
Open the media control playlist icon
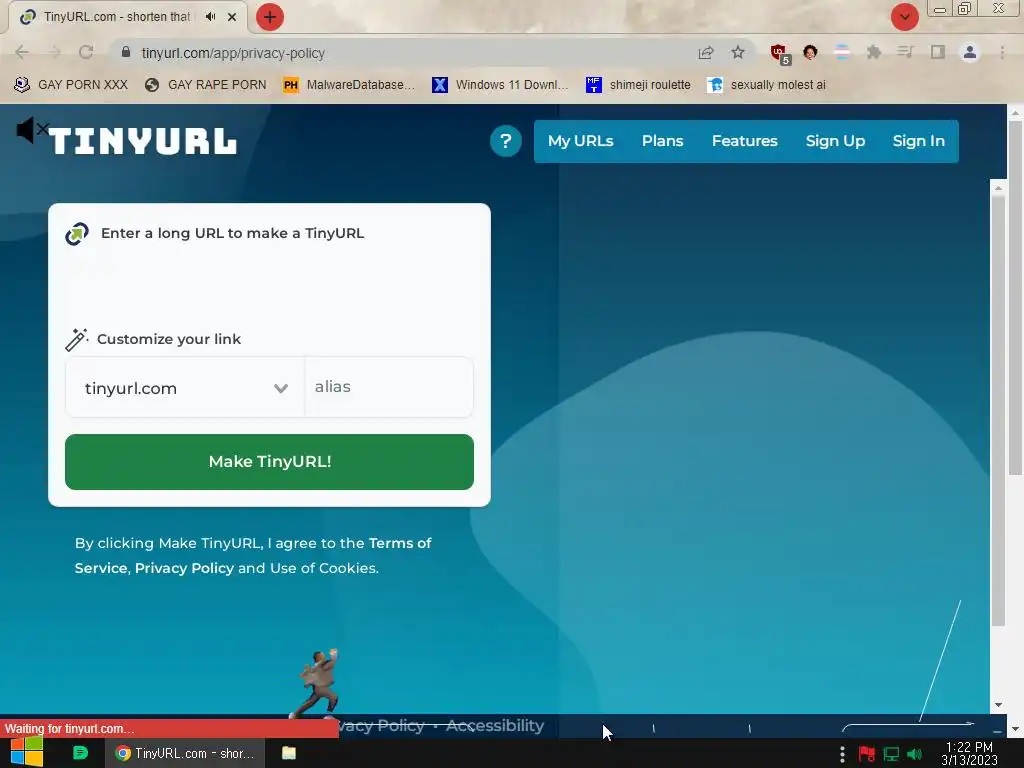click(906, 52)
